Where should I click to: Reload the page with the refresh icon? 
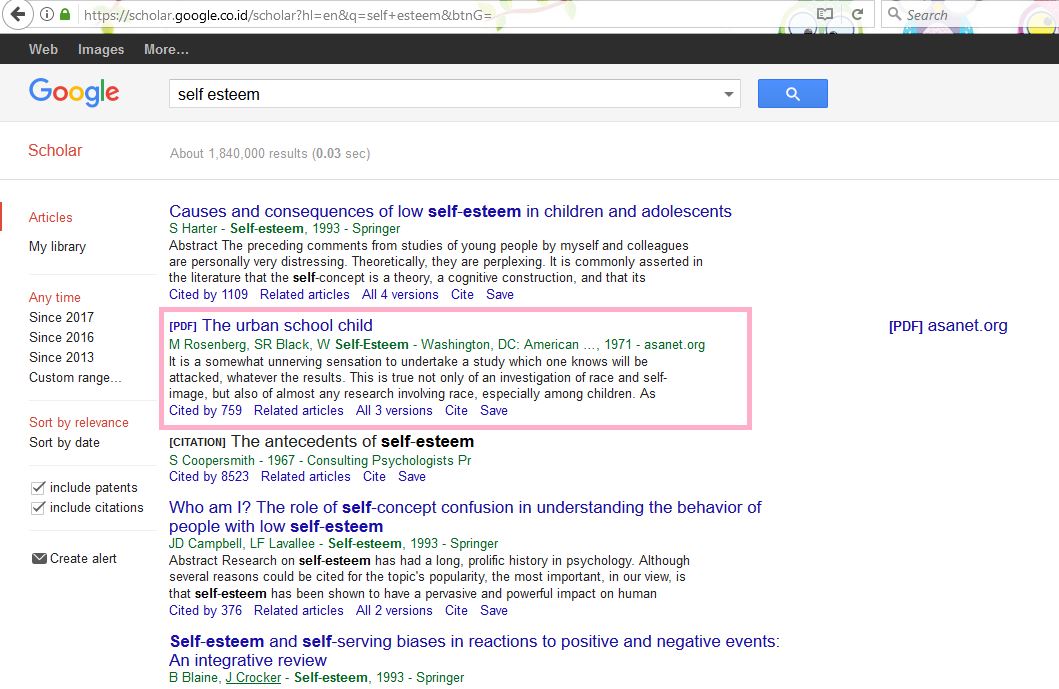pyautogui.click(x=858, y=15)
